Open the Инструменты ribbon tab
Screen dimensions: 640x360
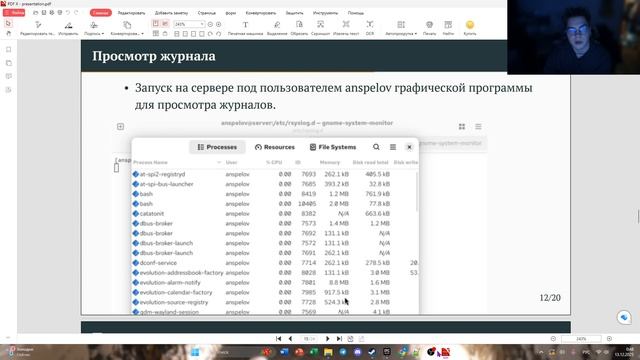[325, 13]
